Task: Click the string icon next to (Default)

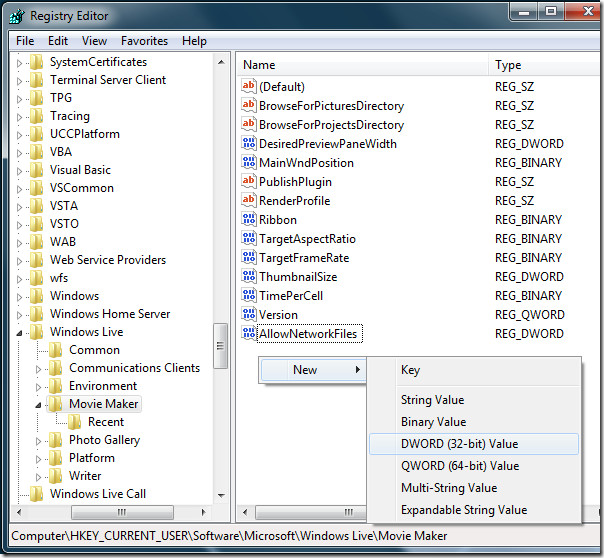Action: [249, 86]
